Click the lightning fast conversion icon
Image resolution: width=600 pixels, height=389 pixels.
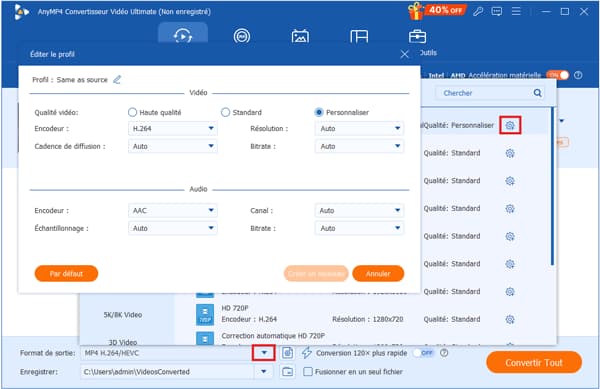[x=307, y=353]
